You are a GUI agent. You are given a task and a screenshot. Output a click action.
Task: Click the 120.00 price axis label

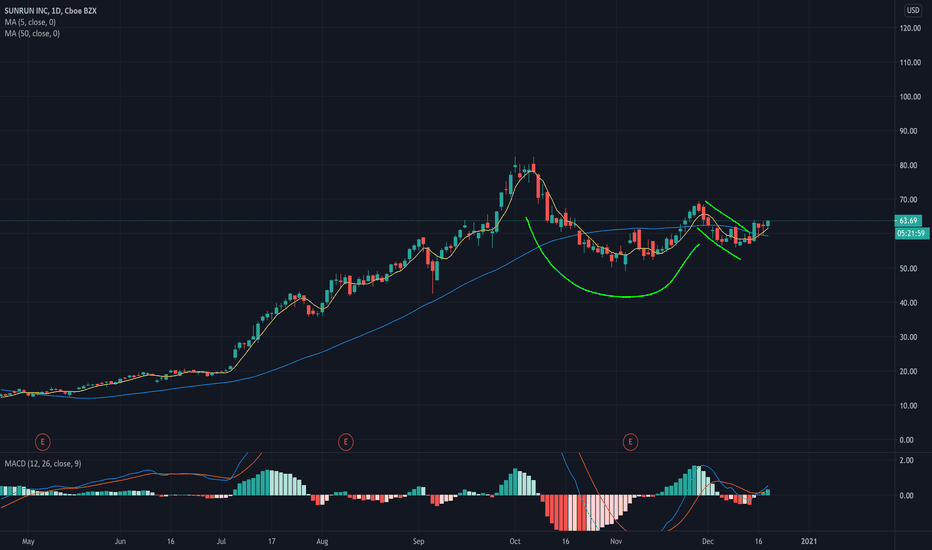tap(910, 28)
